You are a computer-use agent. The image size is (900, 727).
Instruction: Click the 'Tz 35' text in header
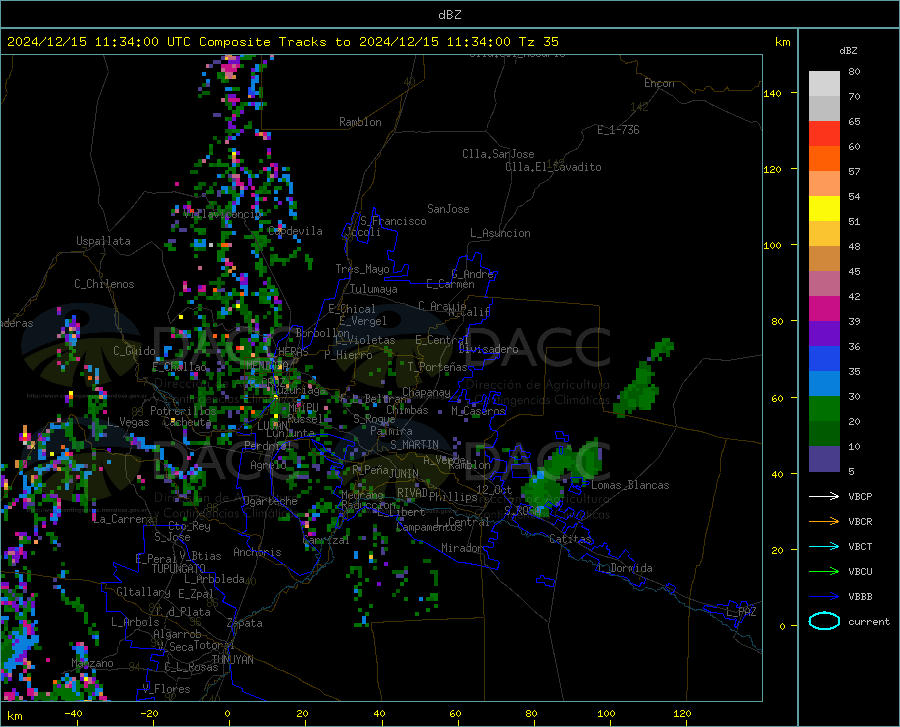(x=538, y=42)
